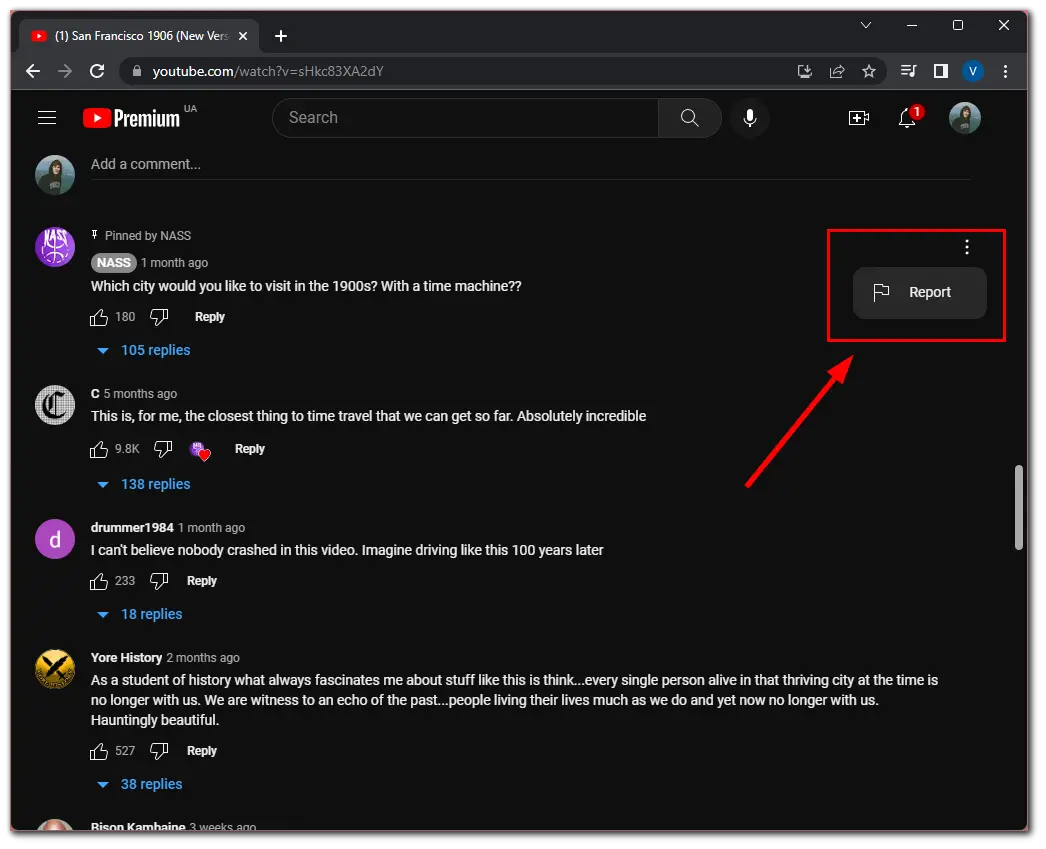Open the browser media controls
1046x849 pixels.
coord(909,71)
